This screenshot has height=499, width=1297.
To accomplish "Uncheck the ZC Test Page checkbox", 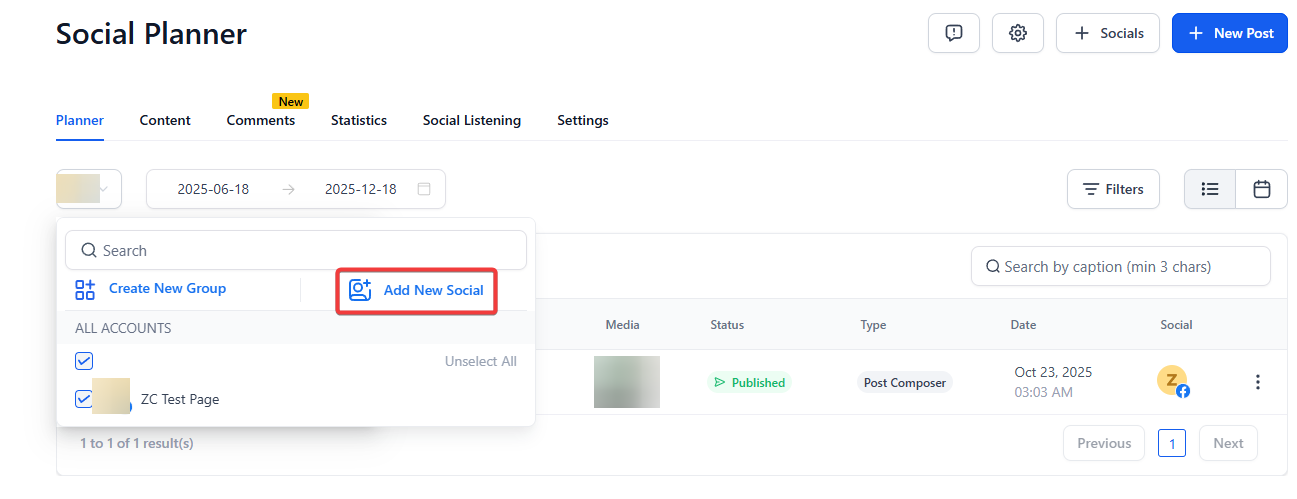I will (x=84, y=399).
